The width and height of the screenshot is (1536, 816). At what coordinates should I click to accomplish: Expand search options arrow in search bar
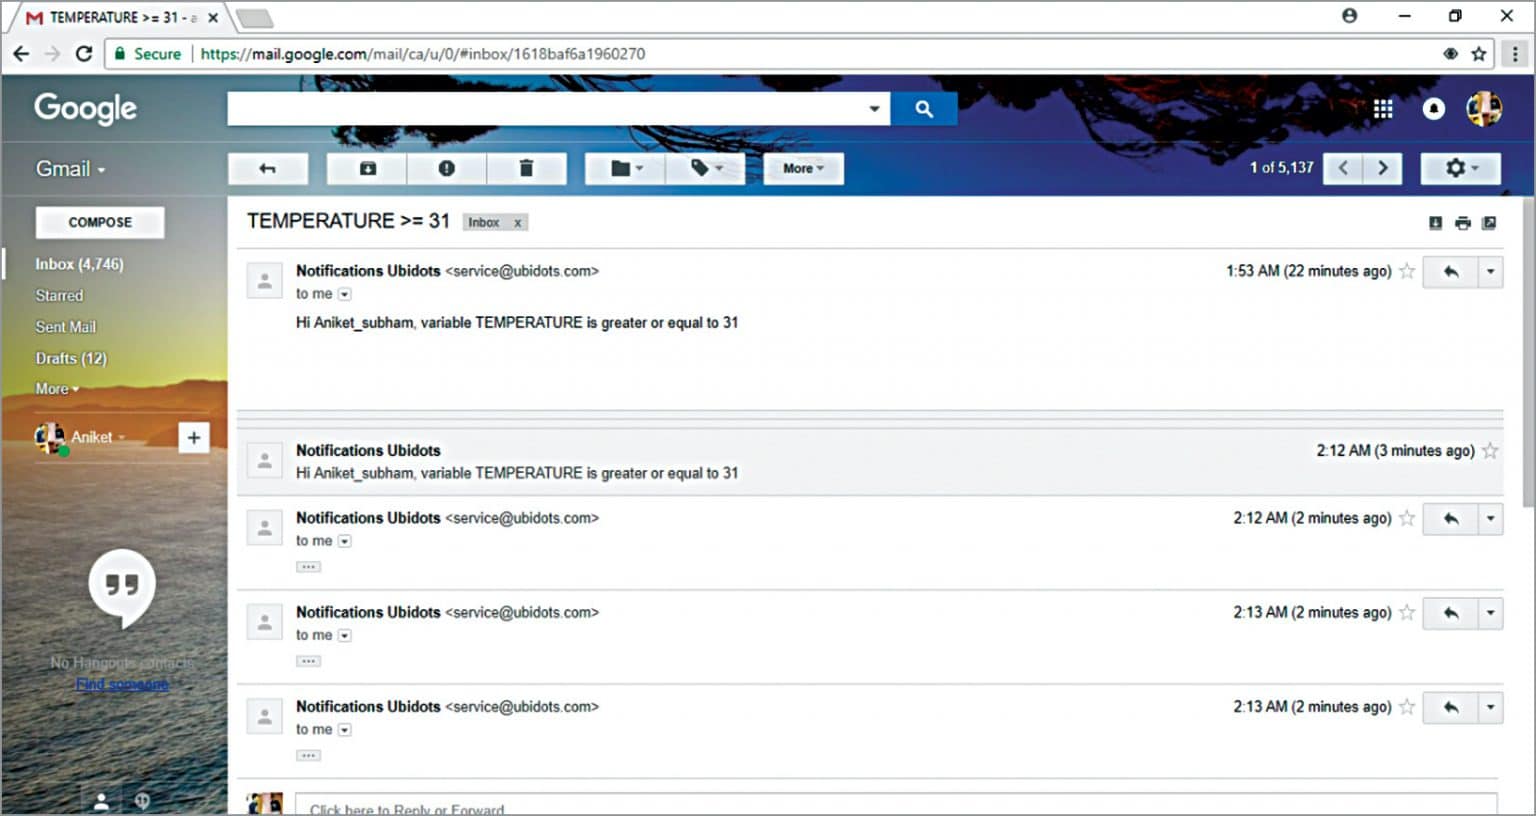coord(873,108)
